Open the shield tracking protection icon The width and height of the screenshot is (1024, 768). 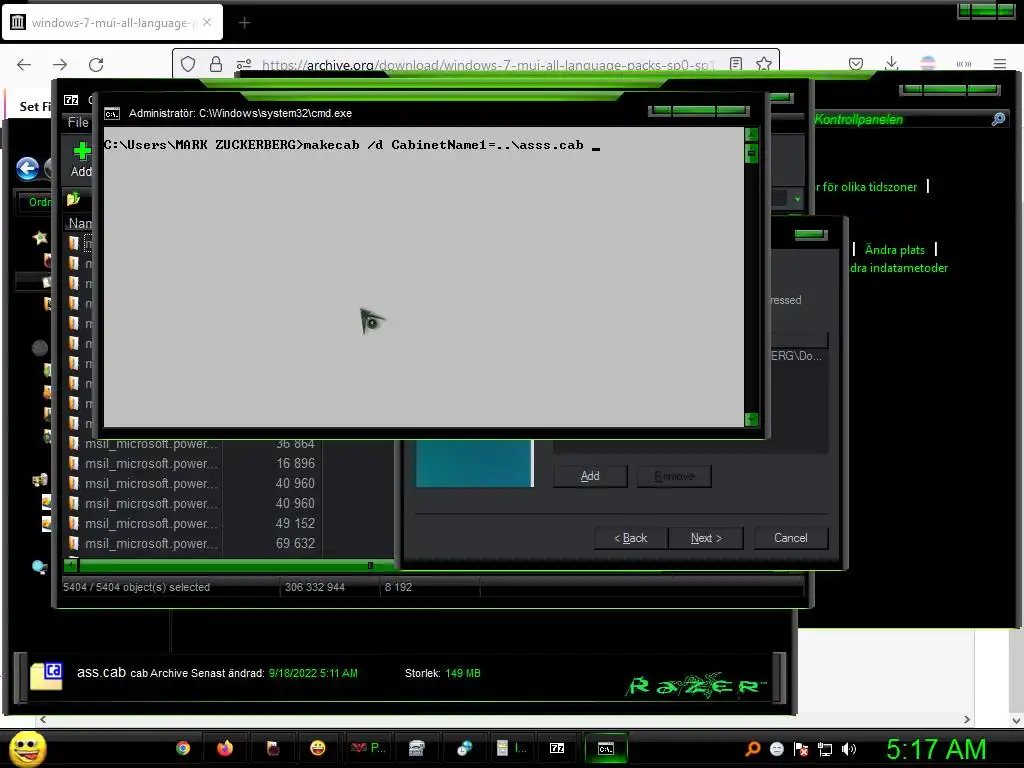[188, 64]
